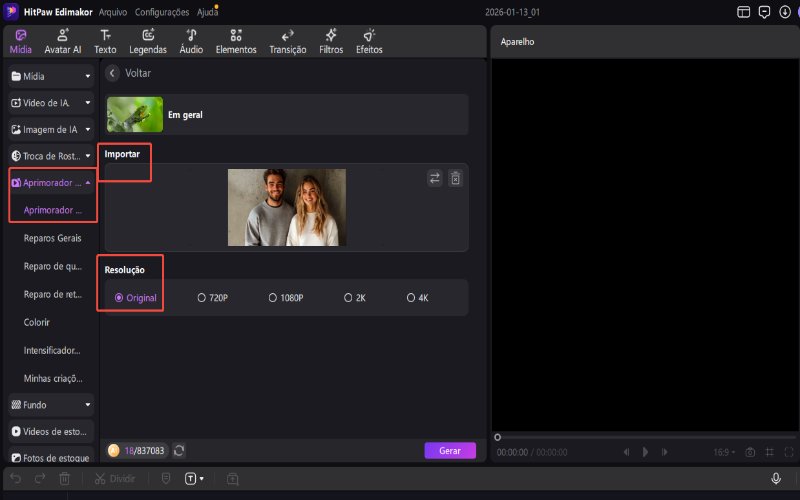Open the Configurações menu

click(162, 12)
